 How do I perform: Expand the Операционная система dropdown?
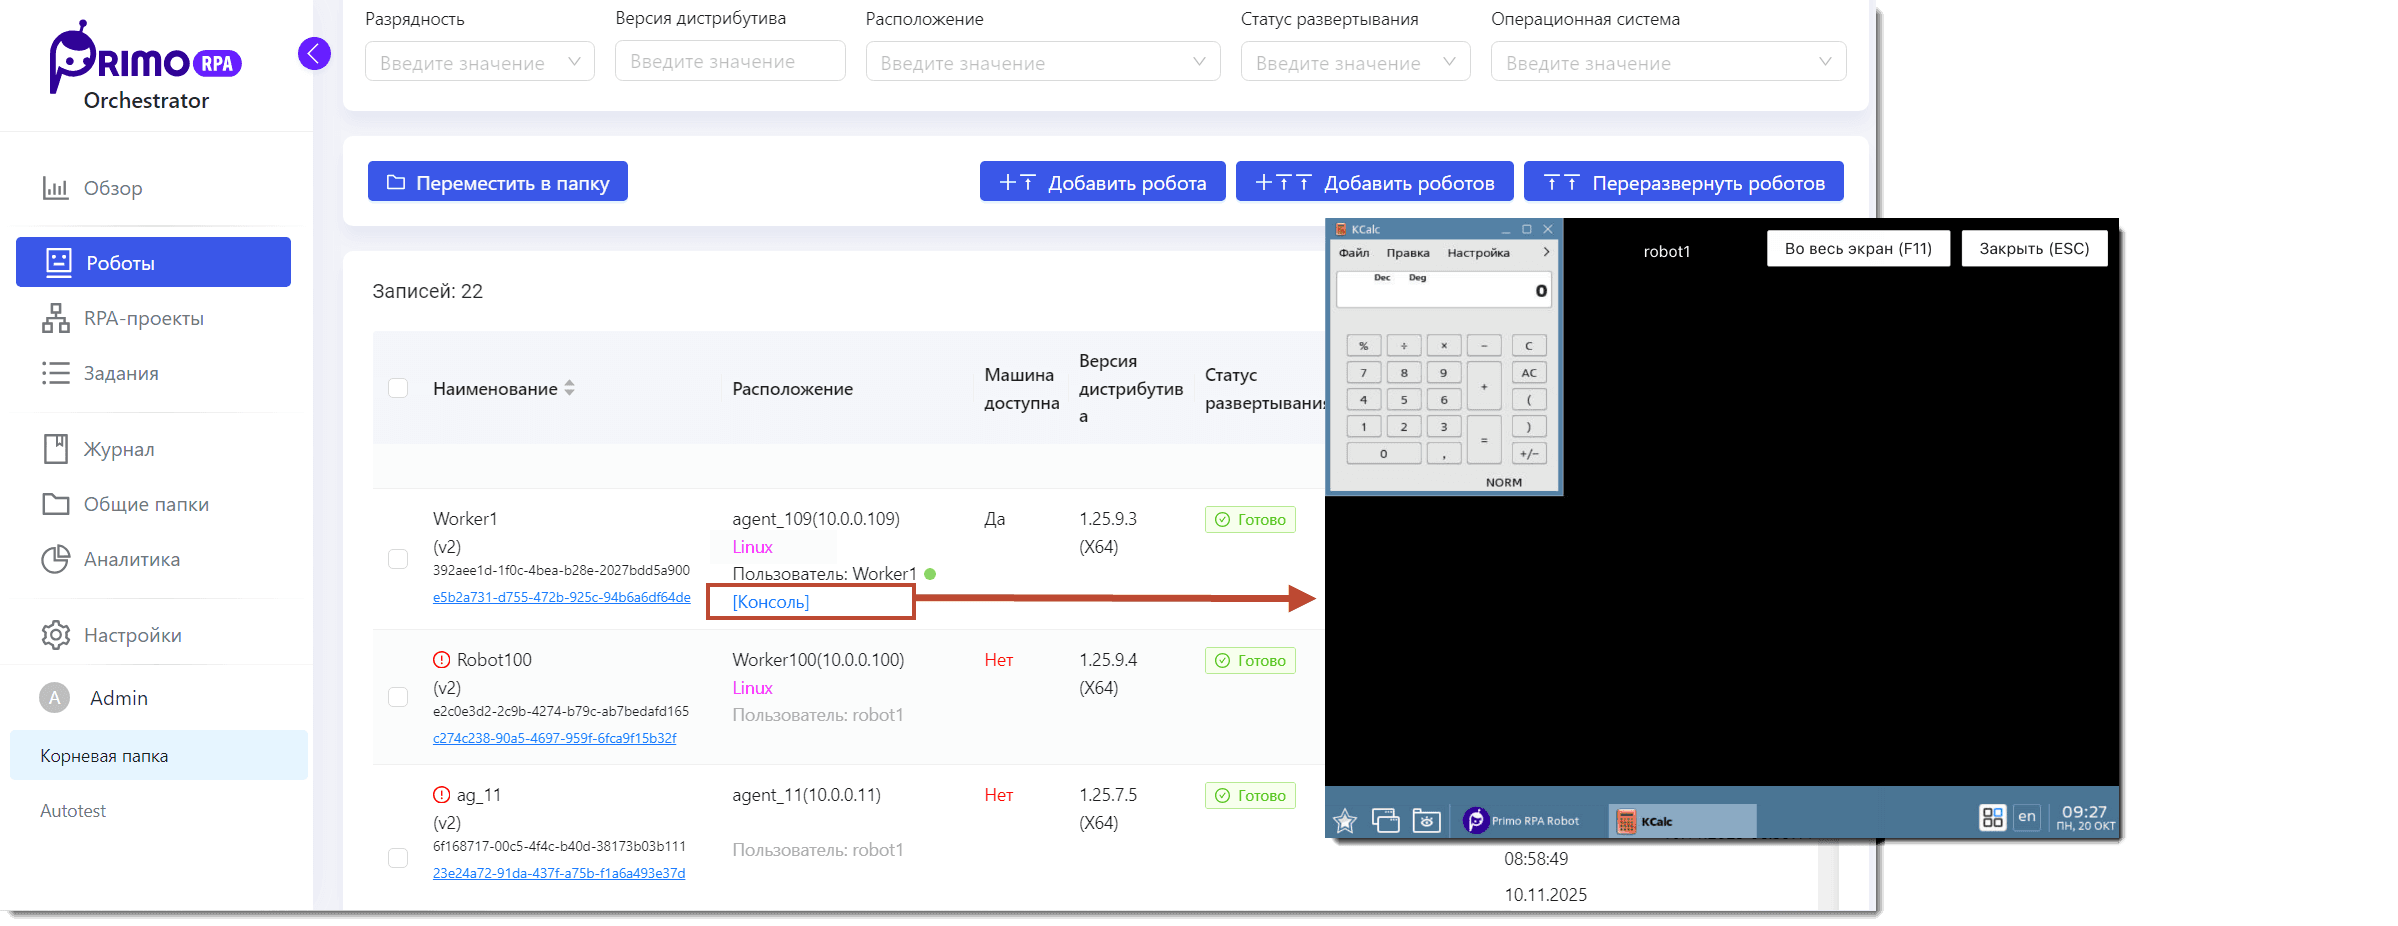coord(1667,62)
